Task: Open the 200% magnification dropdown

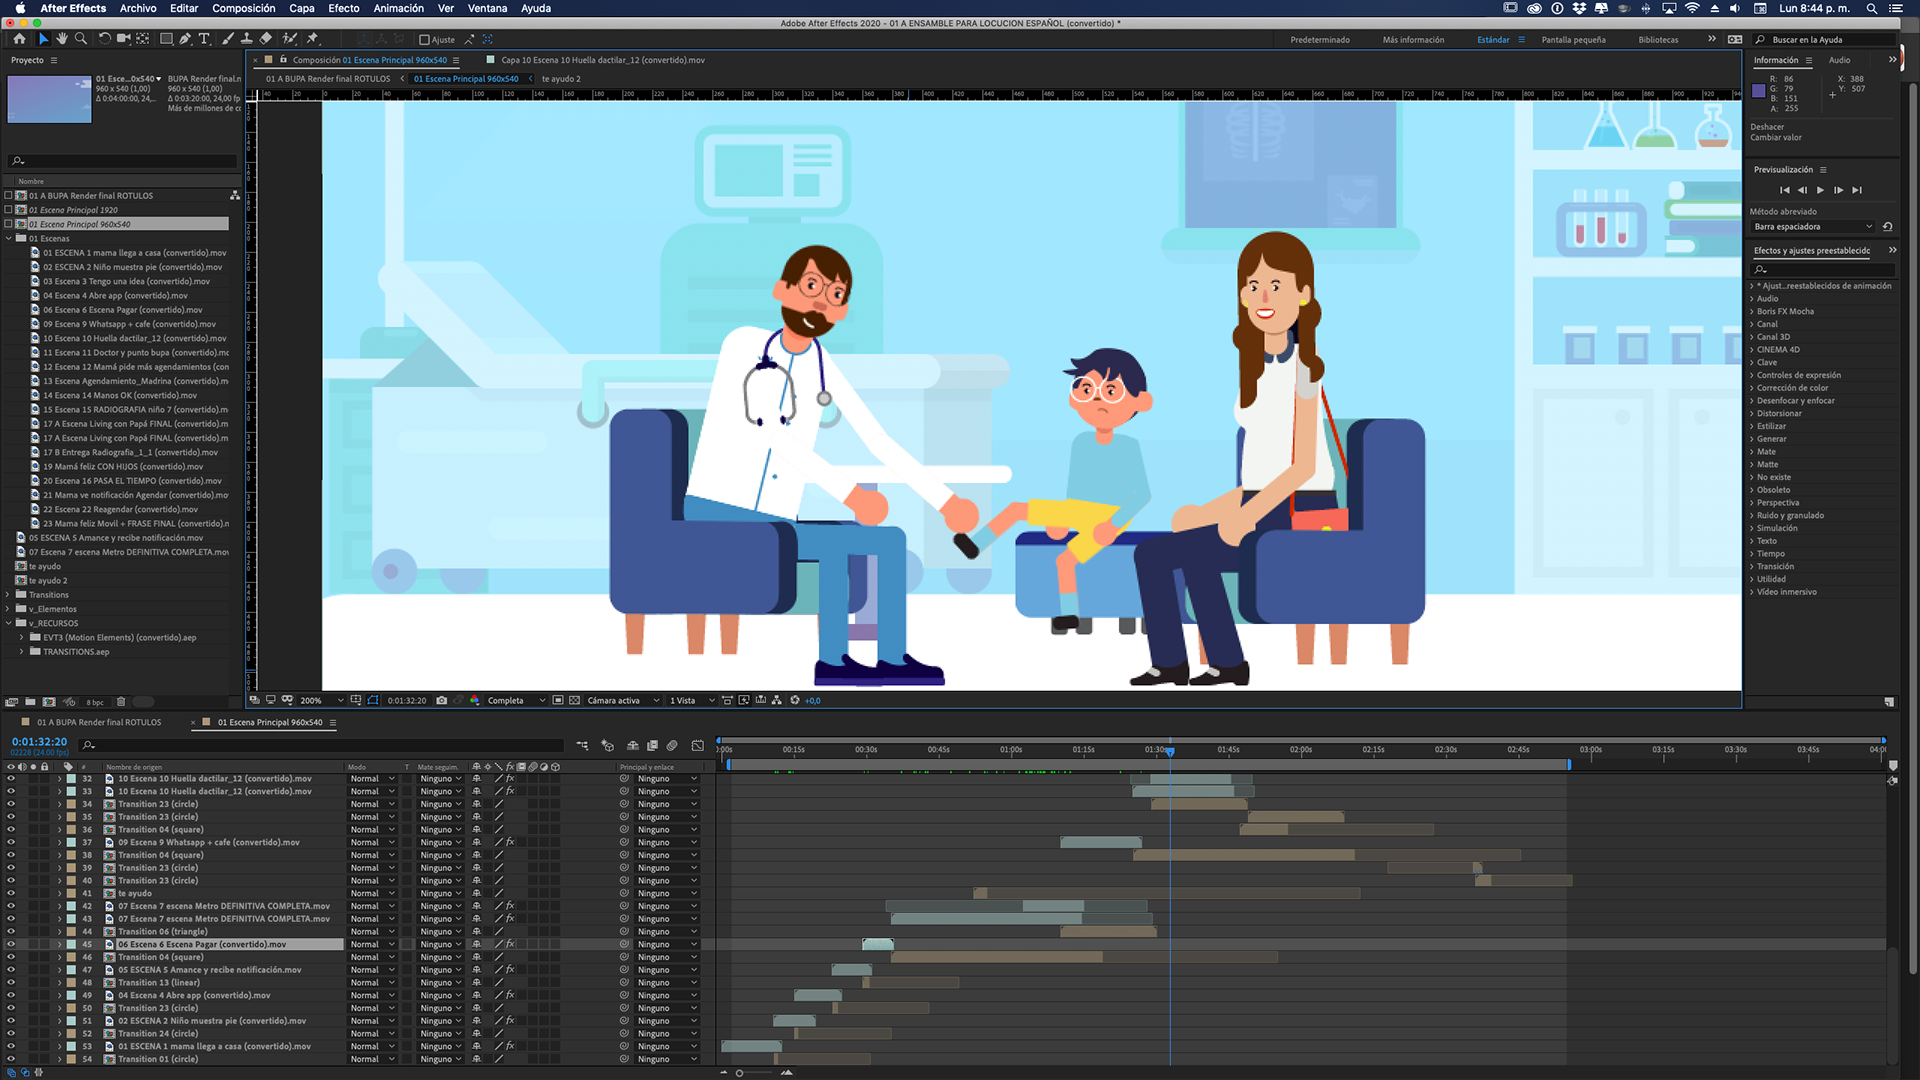Action: [x=322, y=700]
